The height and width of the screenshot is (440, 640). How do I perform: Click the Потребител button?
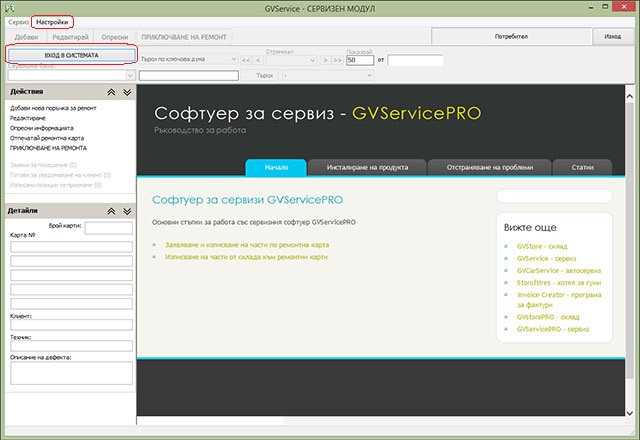[511, 36]
